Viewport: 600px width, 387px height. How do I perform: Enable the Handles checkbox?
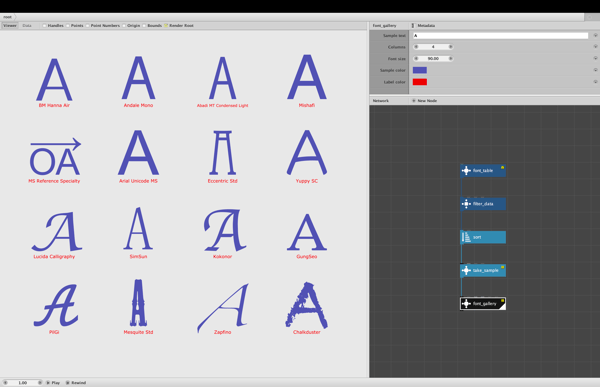pyautogui.click(x=44, y=26)
